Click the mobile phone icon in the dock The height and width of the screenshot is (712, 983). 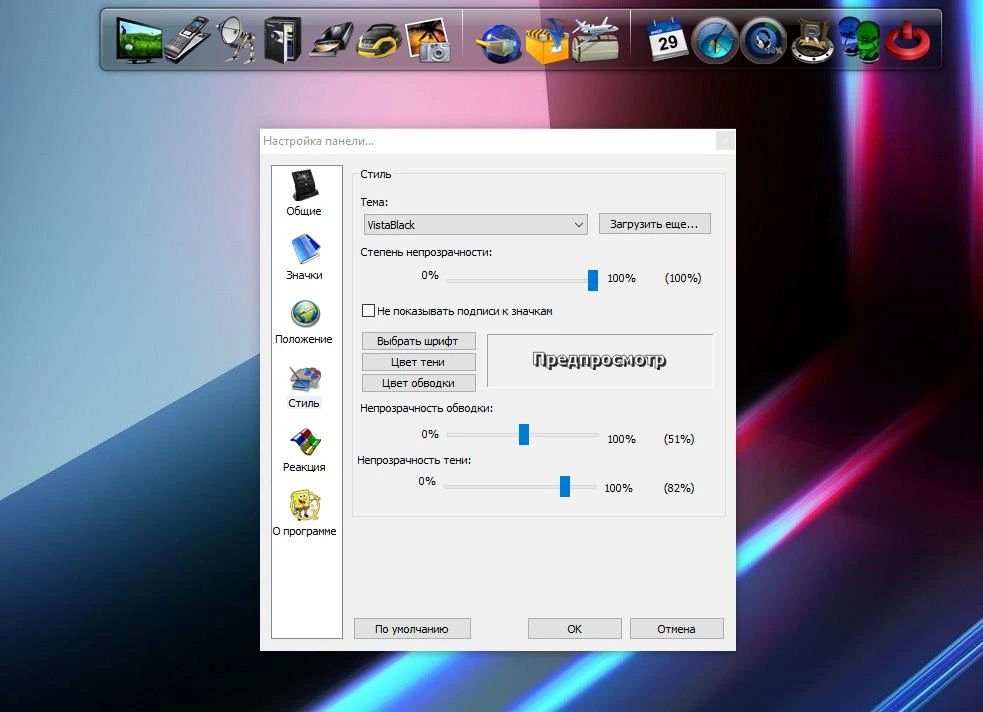[x=187, y=40]
